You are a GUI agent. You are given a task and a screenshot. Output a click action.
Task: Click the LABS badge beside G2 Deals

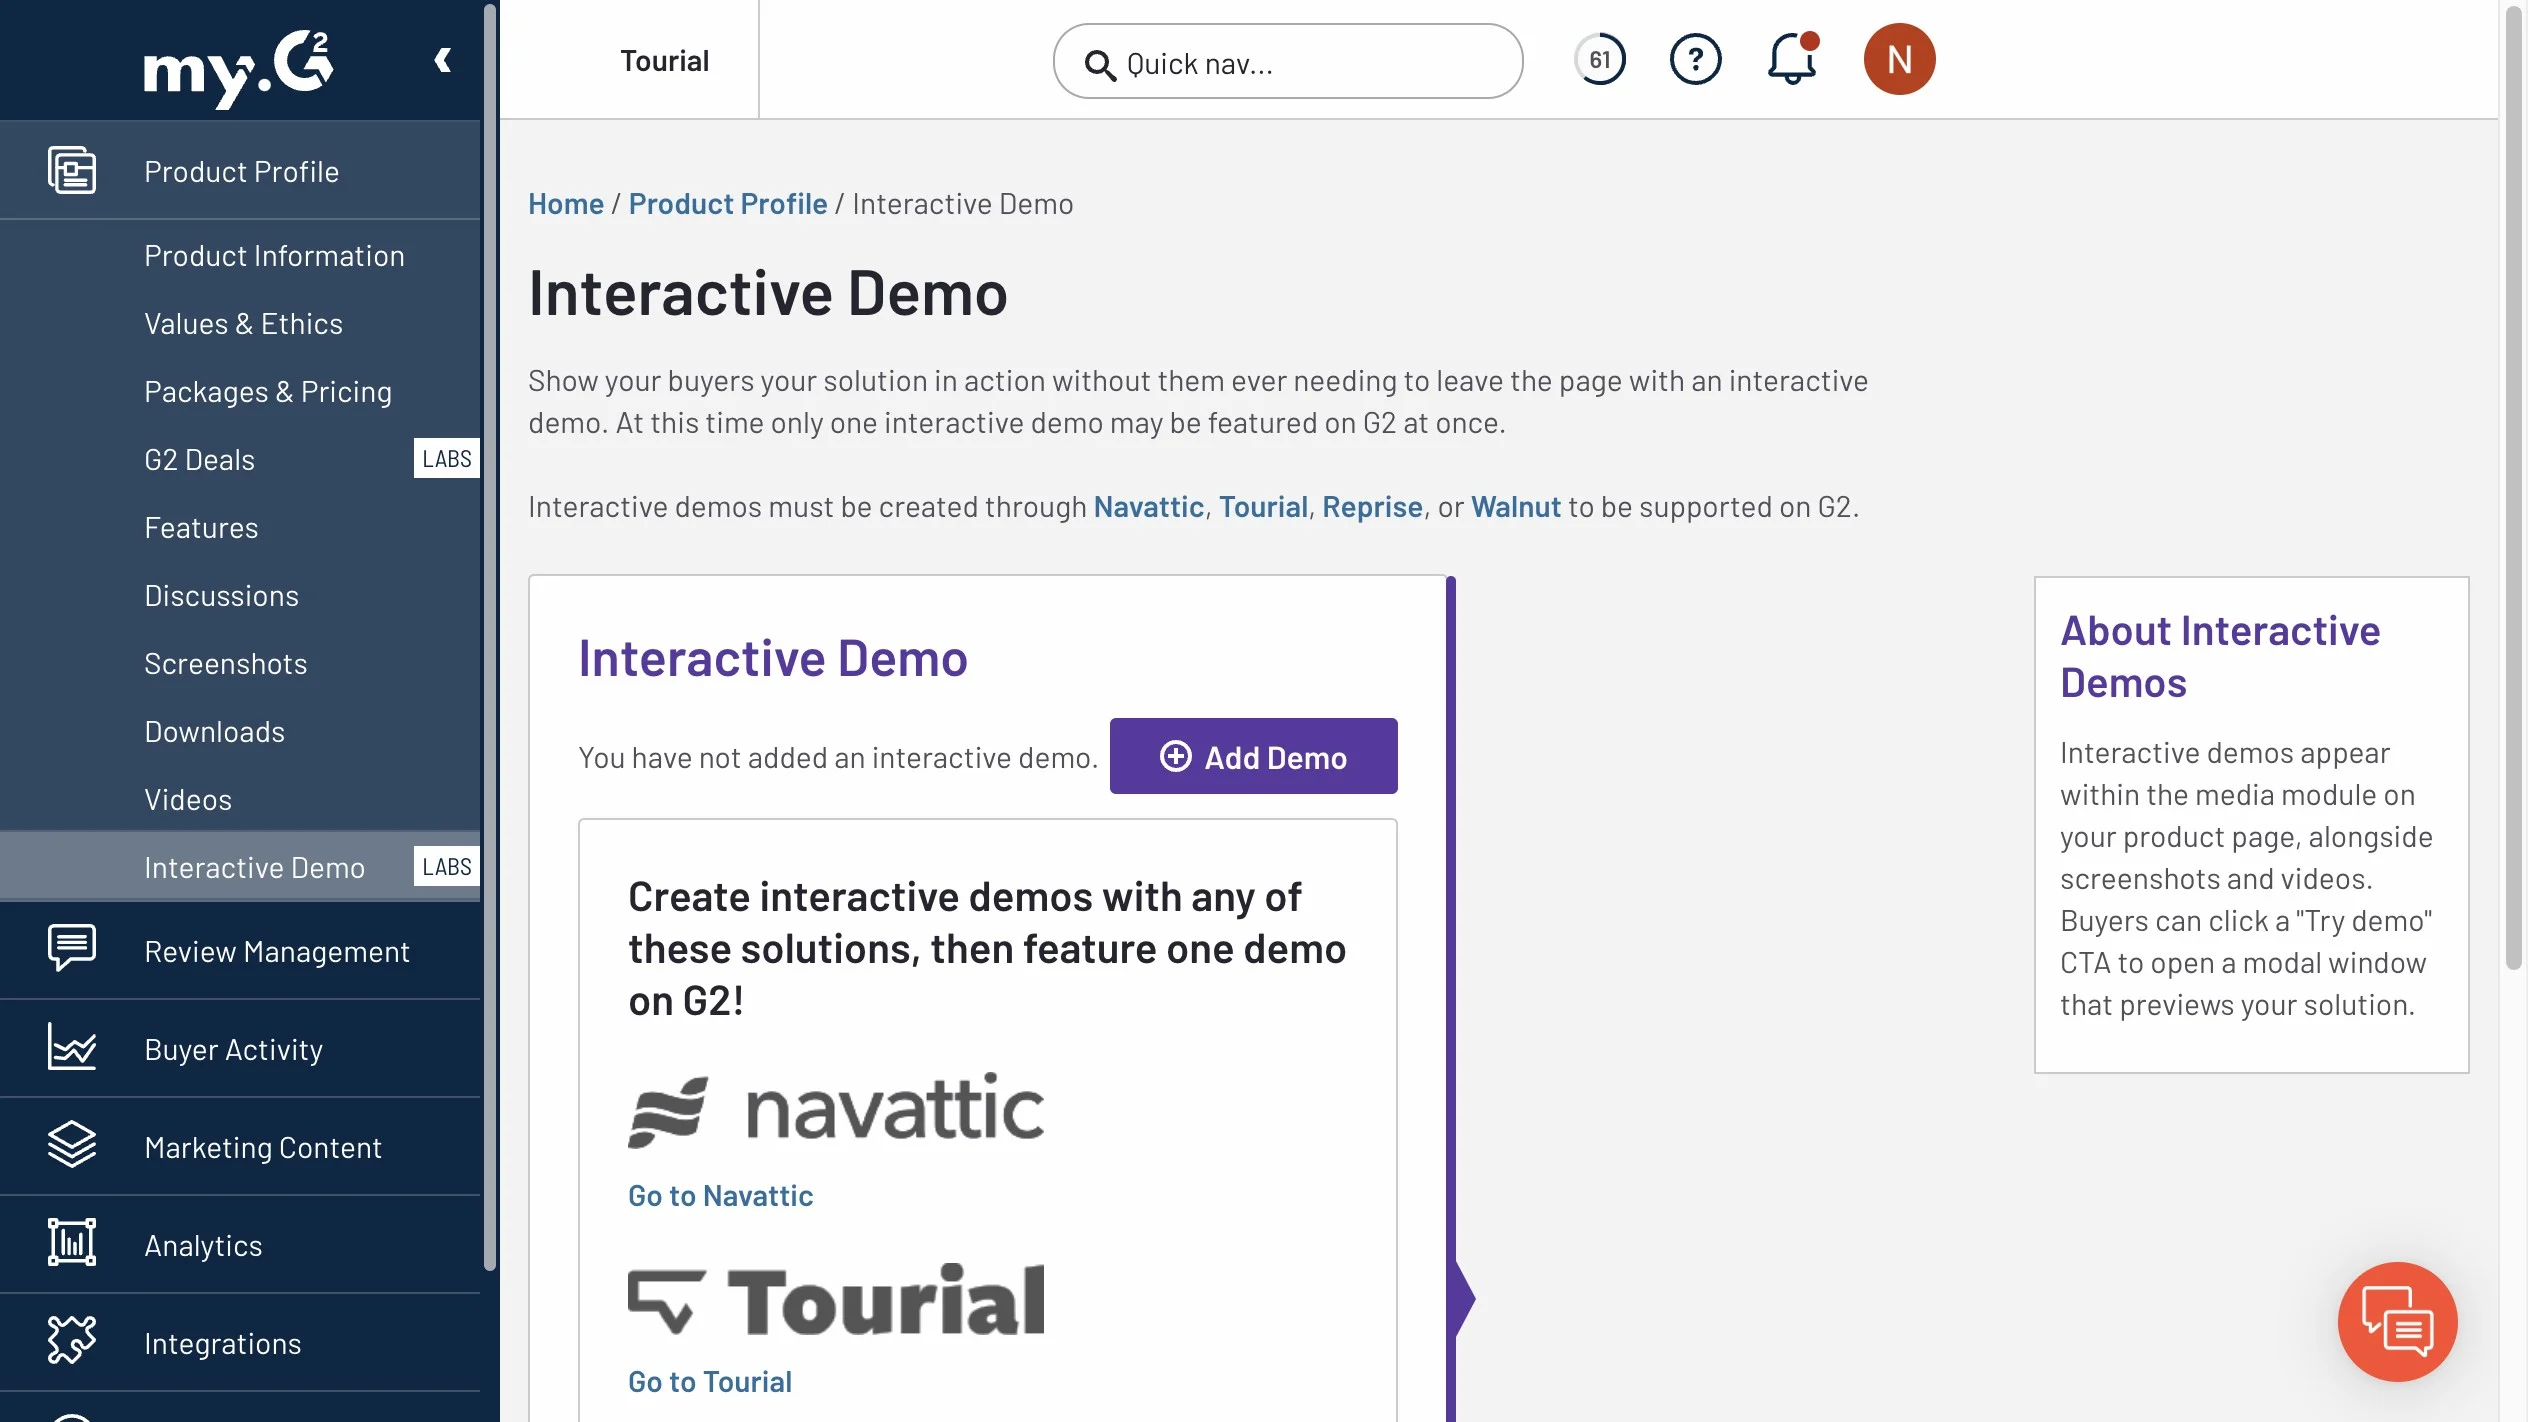coord(447,459)
